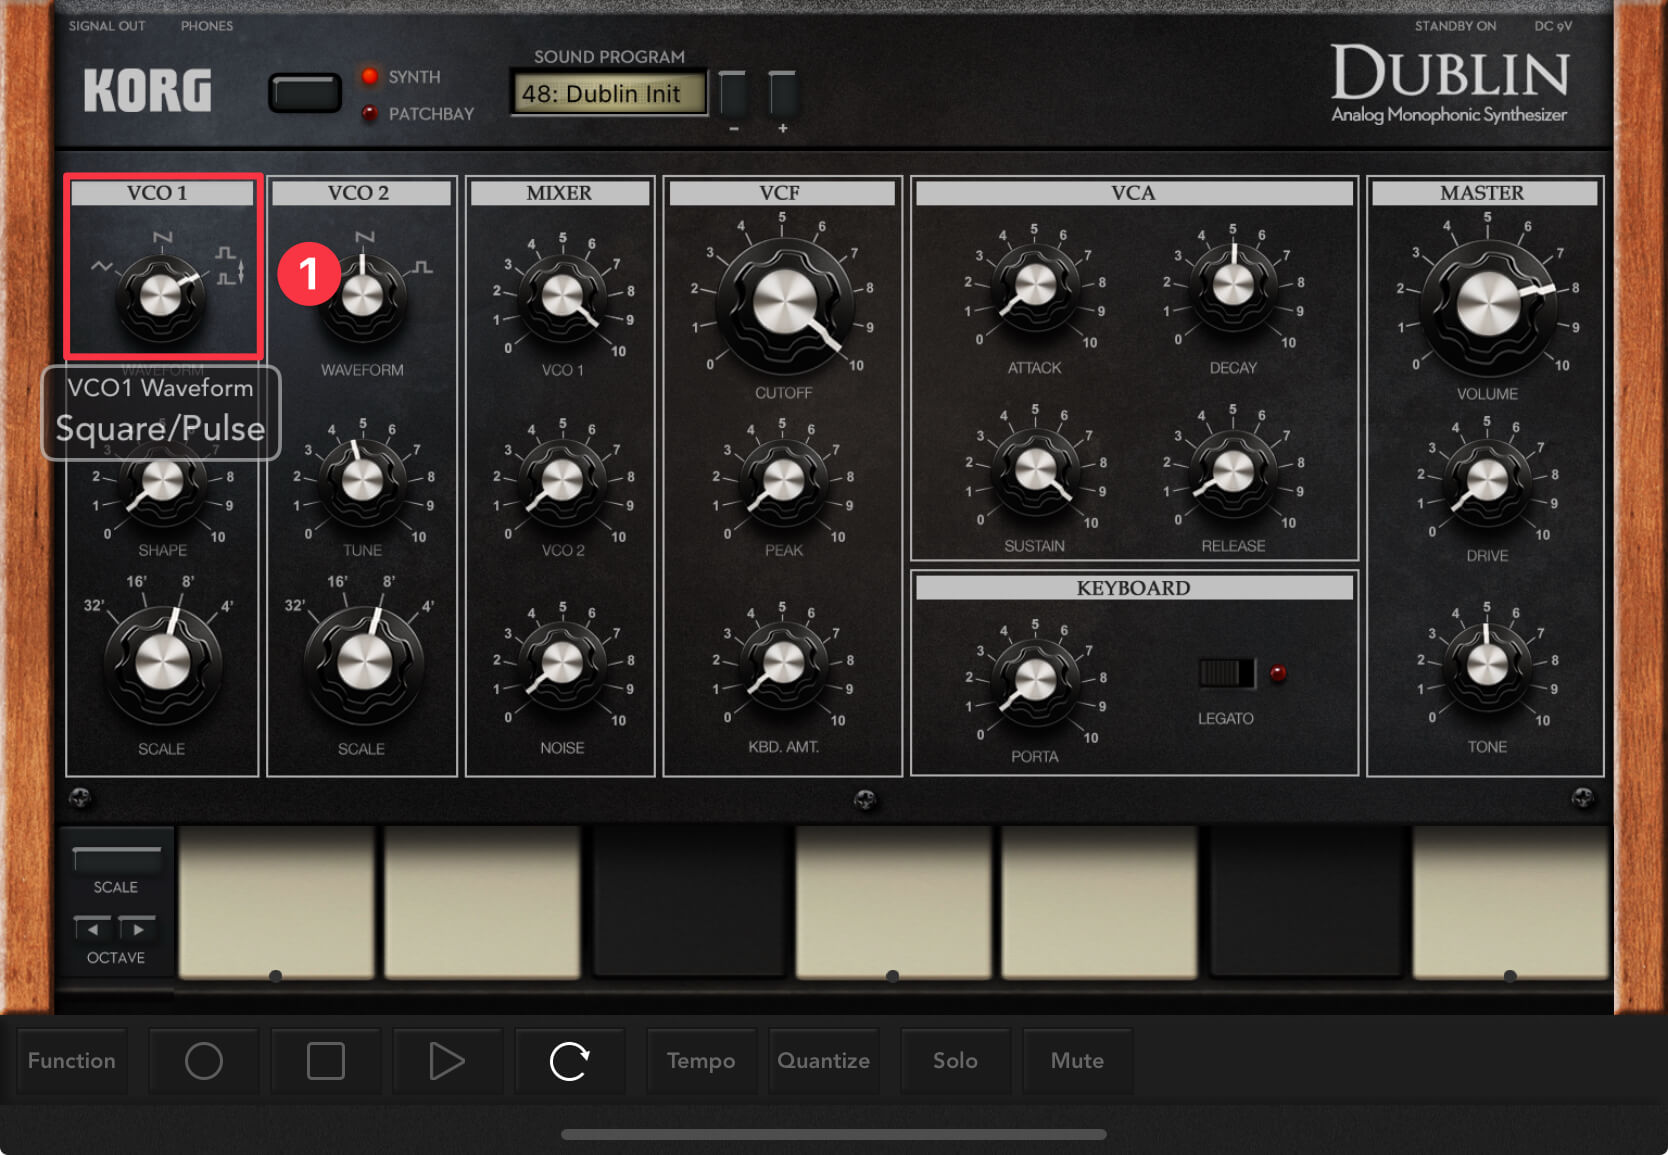Screen dimensions: 1668x1155
Task: Open the Sound Program display list
Action: (608, 94)
